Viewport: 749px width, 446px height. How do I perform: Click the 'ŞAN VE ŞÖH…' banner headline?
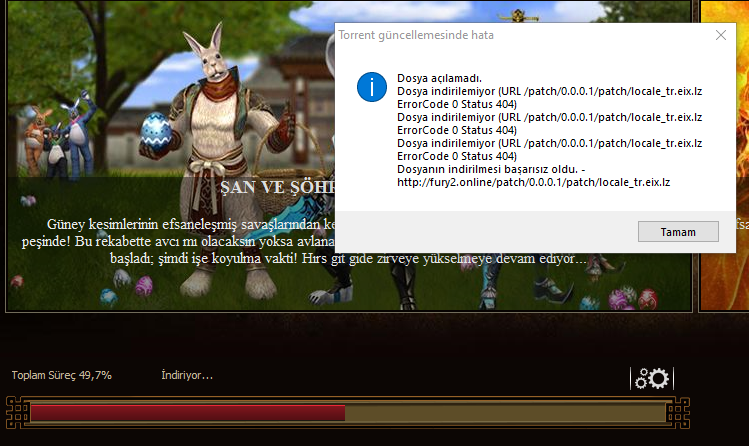[277, 187]
